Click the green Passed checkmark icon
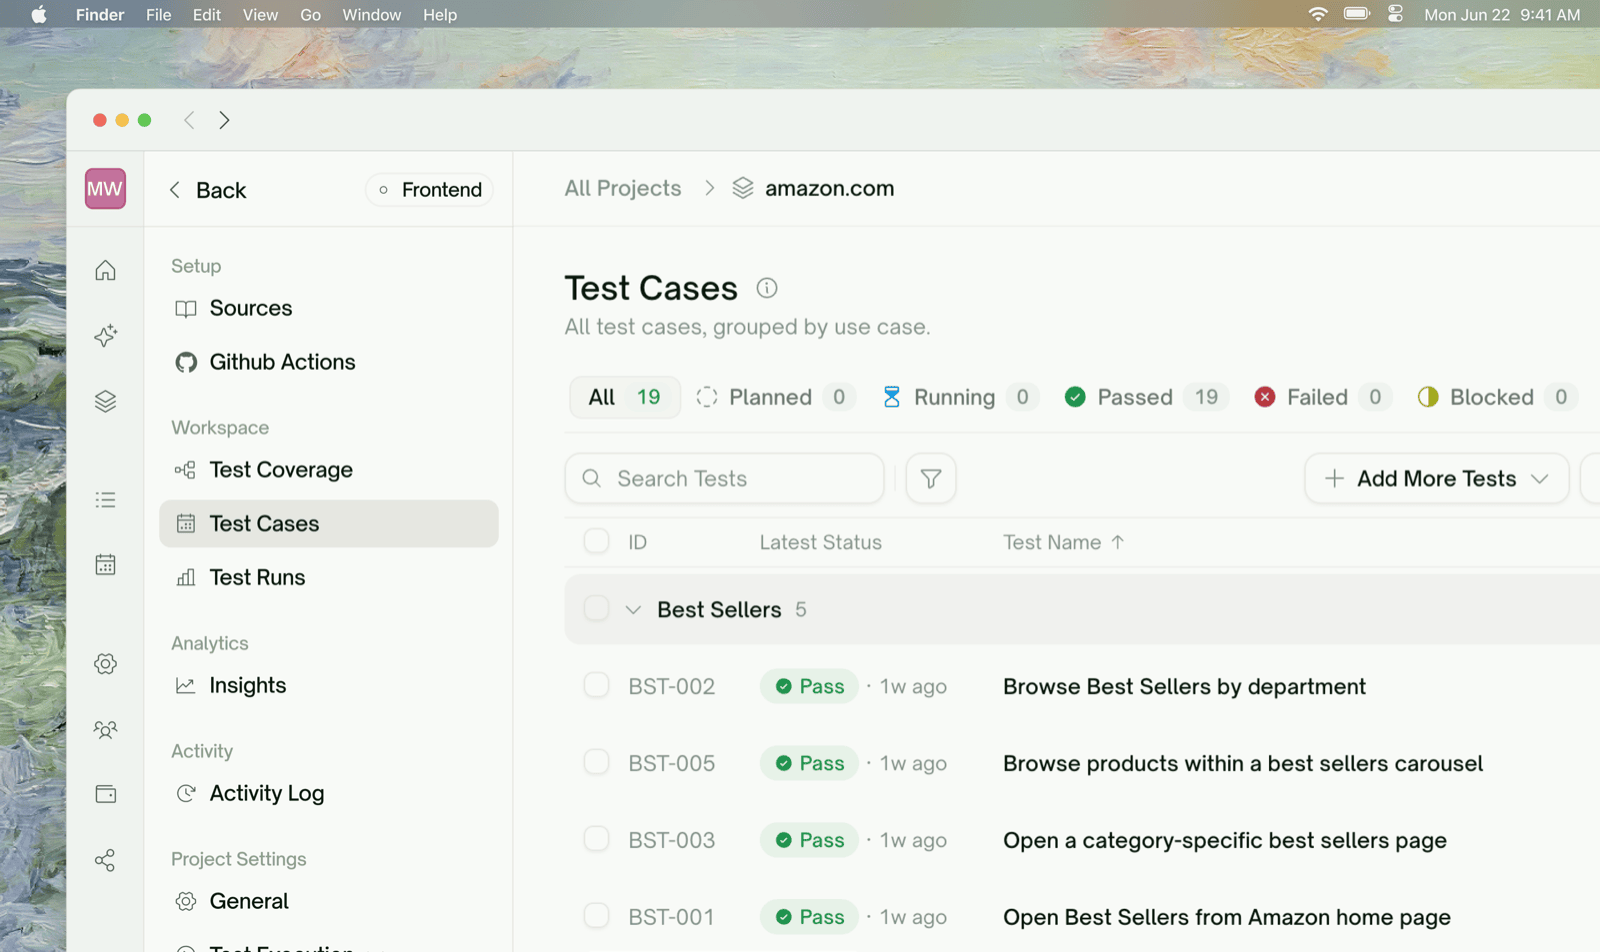 click(x=1075, y=397)
